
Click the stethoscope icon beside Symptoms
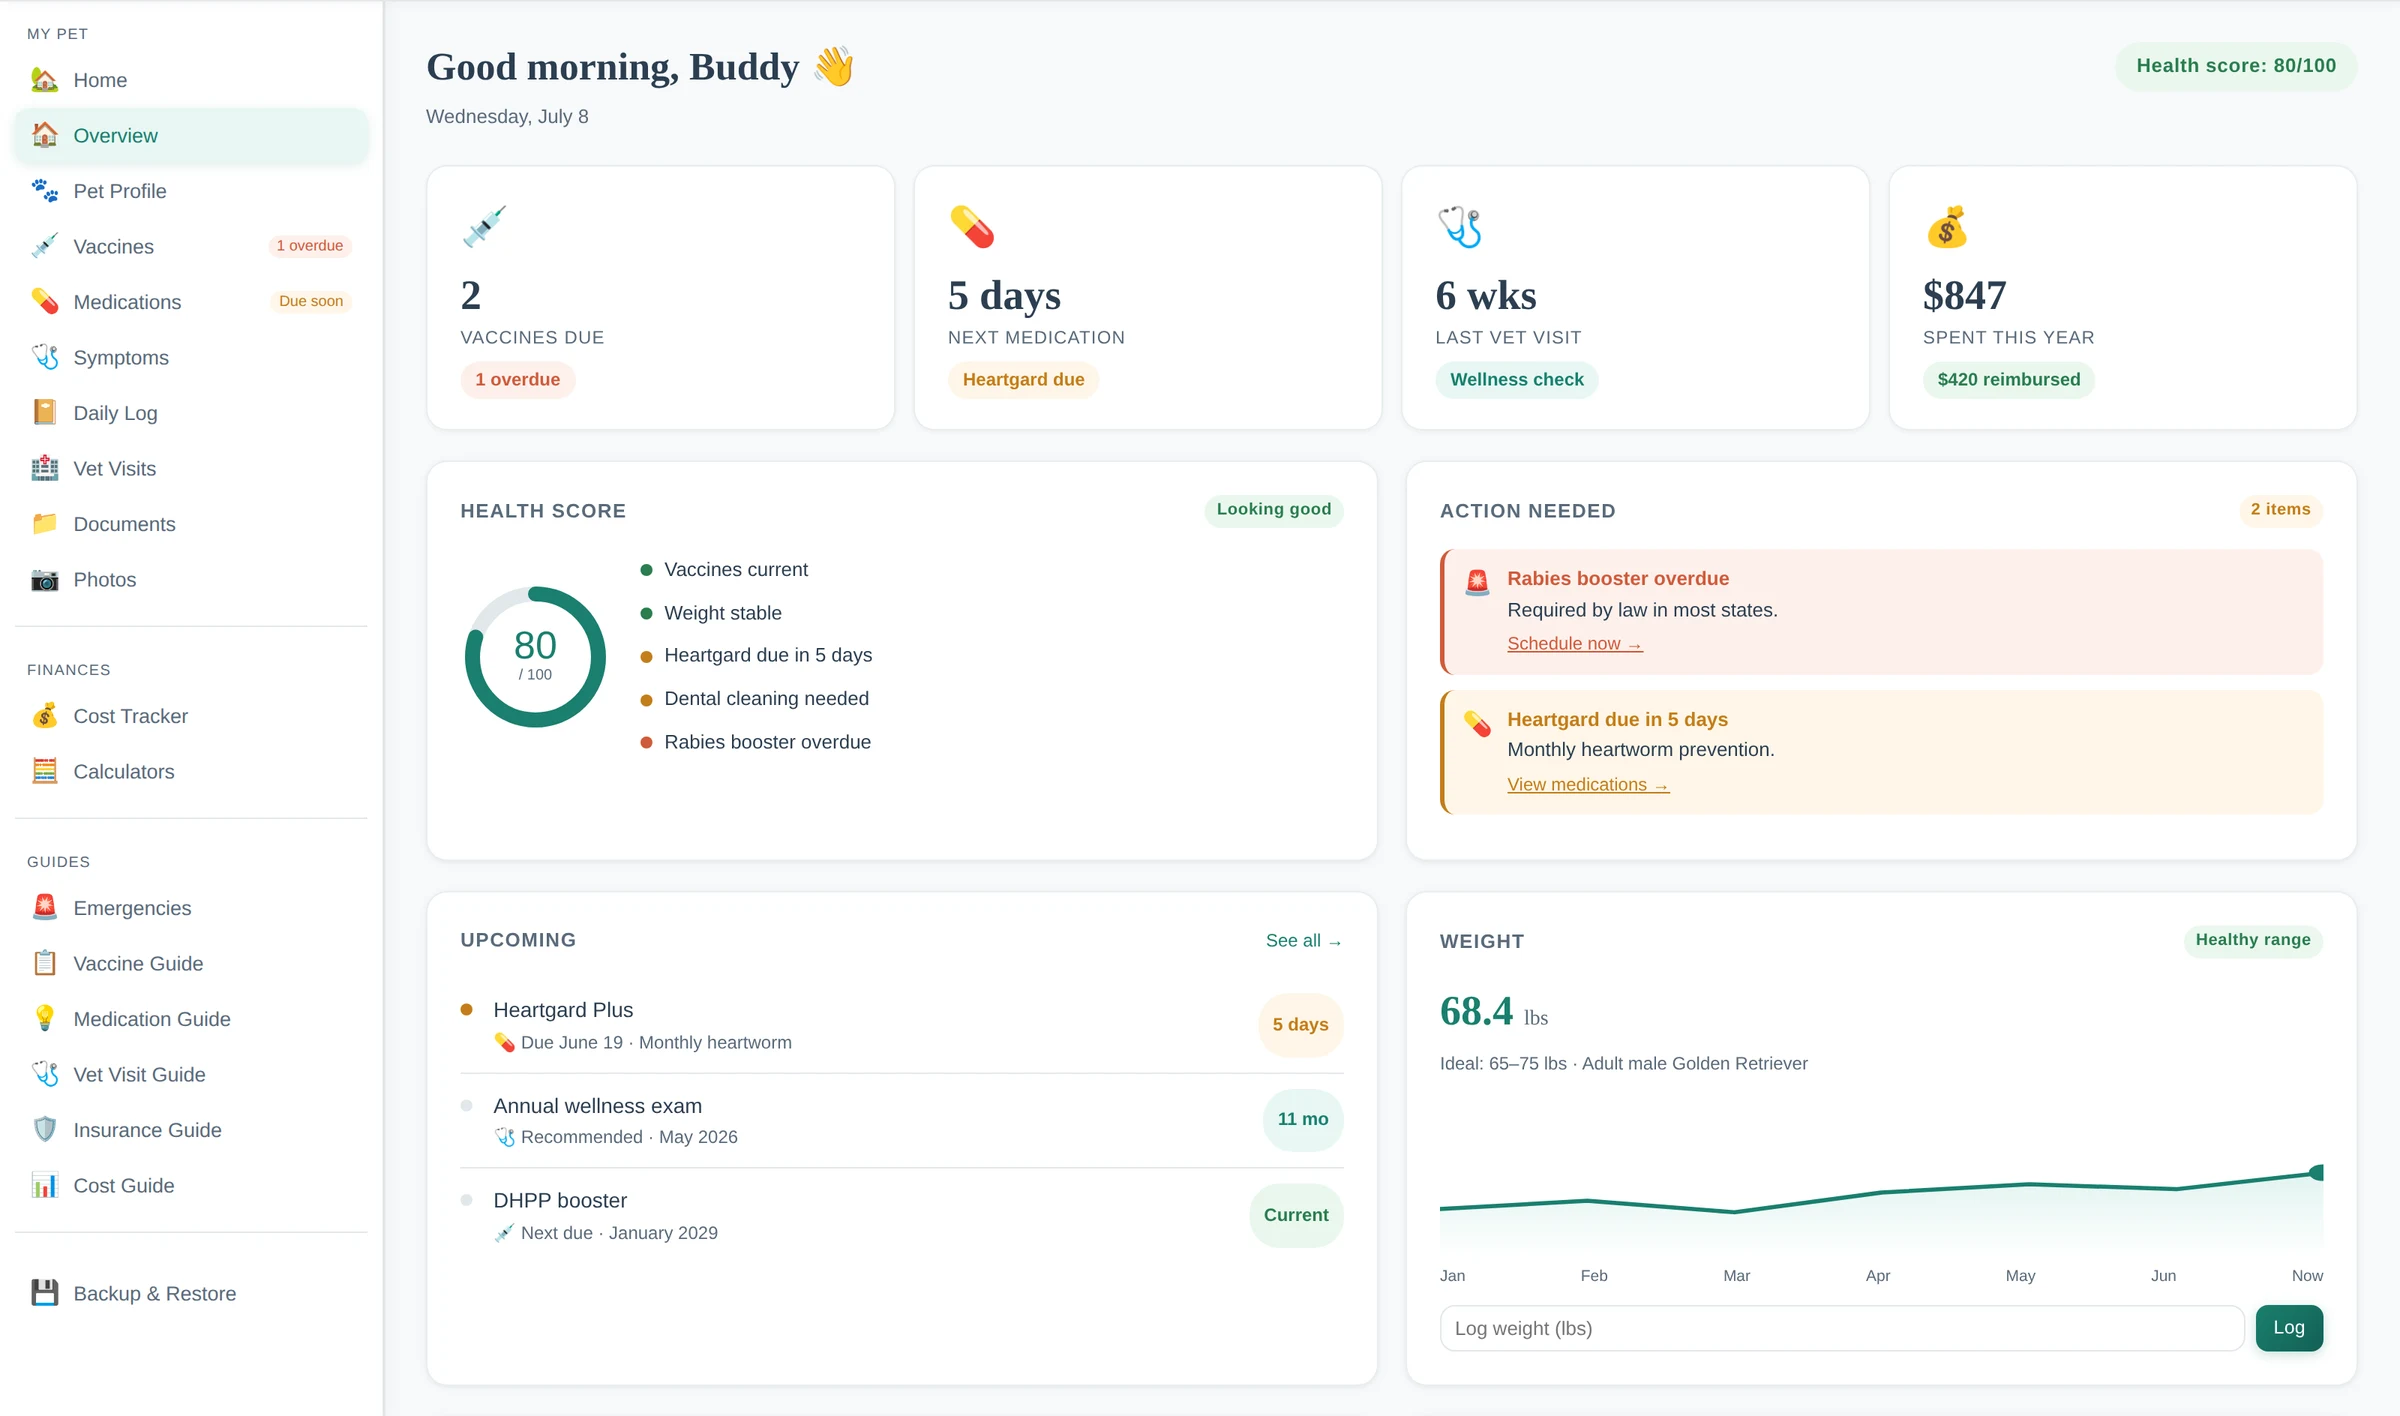coord(44,357)
